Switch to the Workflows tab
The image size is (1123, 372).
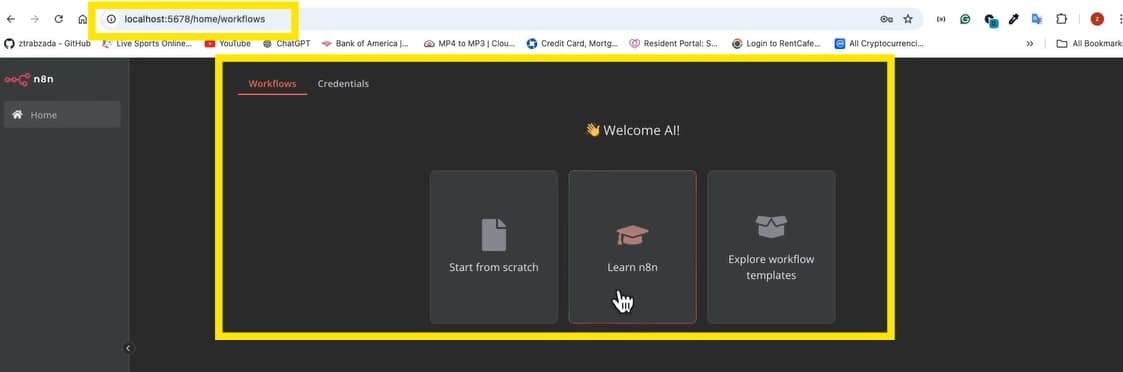coord(272,84)
